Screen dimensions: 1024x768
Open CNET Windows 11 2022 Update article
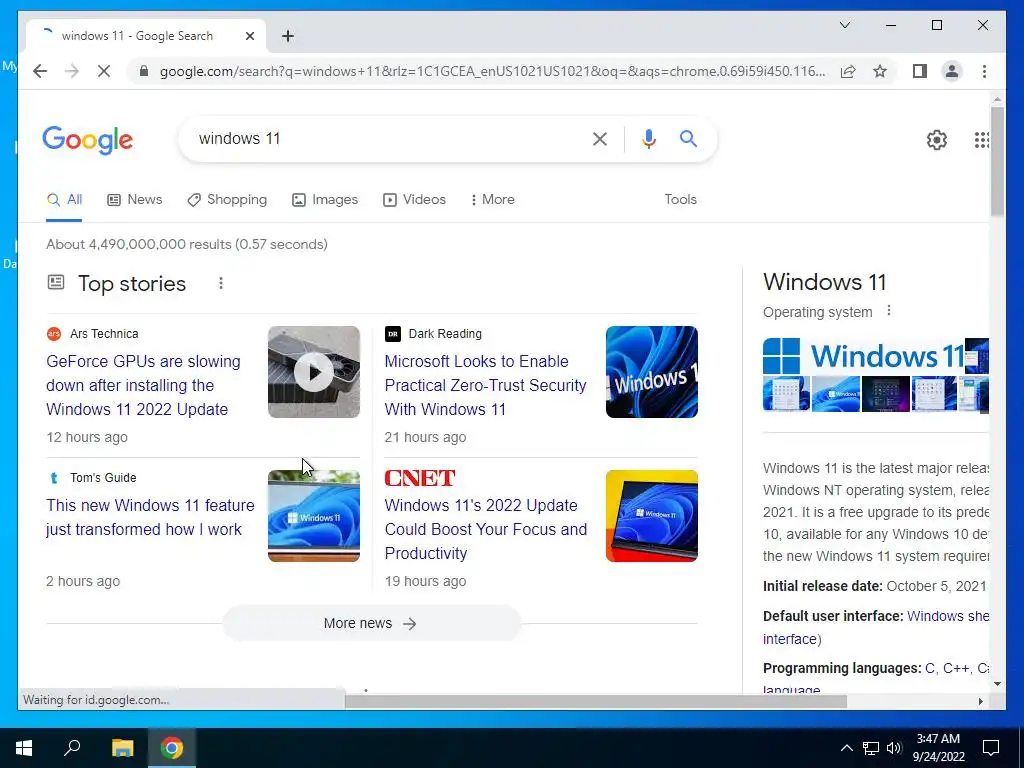point(486,529)
